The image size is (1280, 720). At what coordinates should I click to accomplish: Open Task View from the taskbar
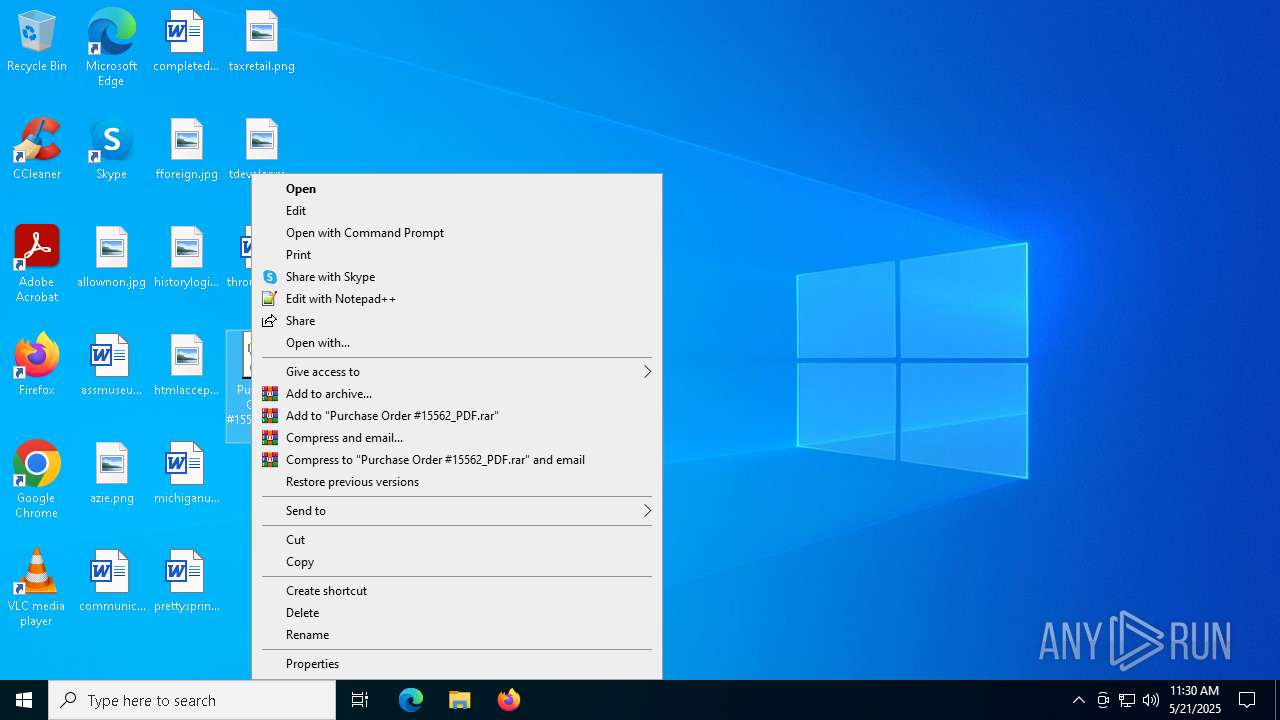360,700
